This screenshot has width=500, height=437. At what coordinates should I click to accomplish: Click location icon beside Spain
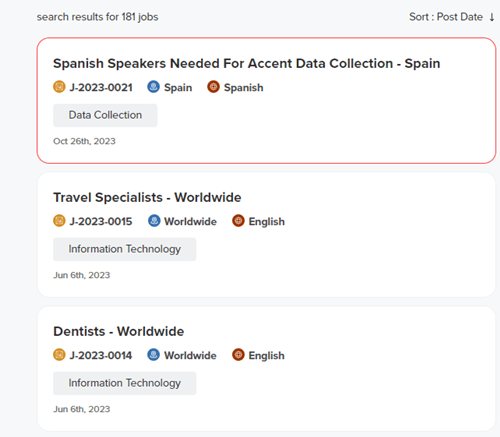click(x=153, y=87)
